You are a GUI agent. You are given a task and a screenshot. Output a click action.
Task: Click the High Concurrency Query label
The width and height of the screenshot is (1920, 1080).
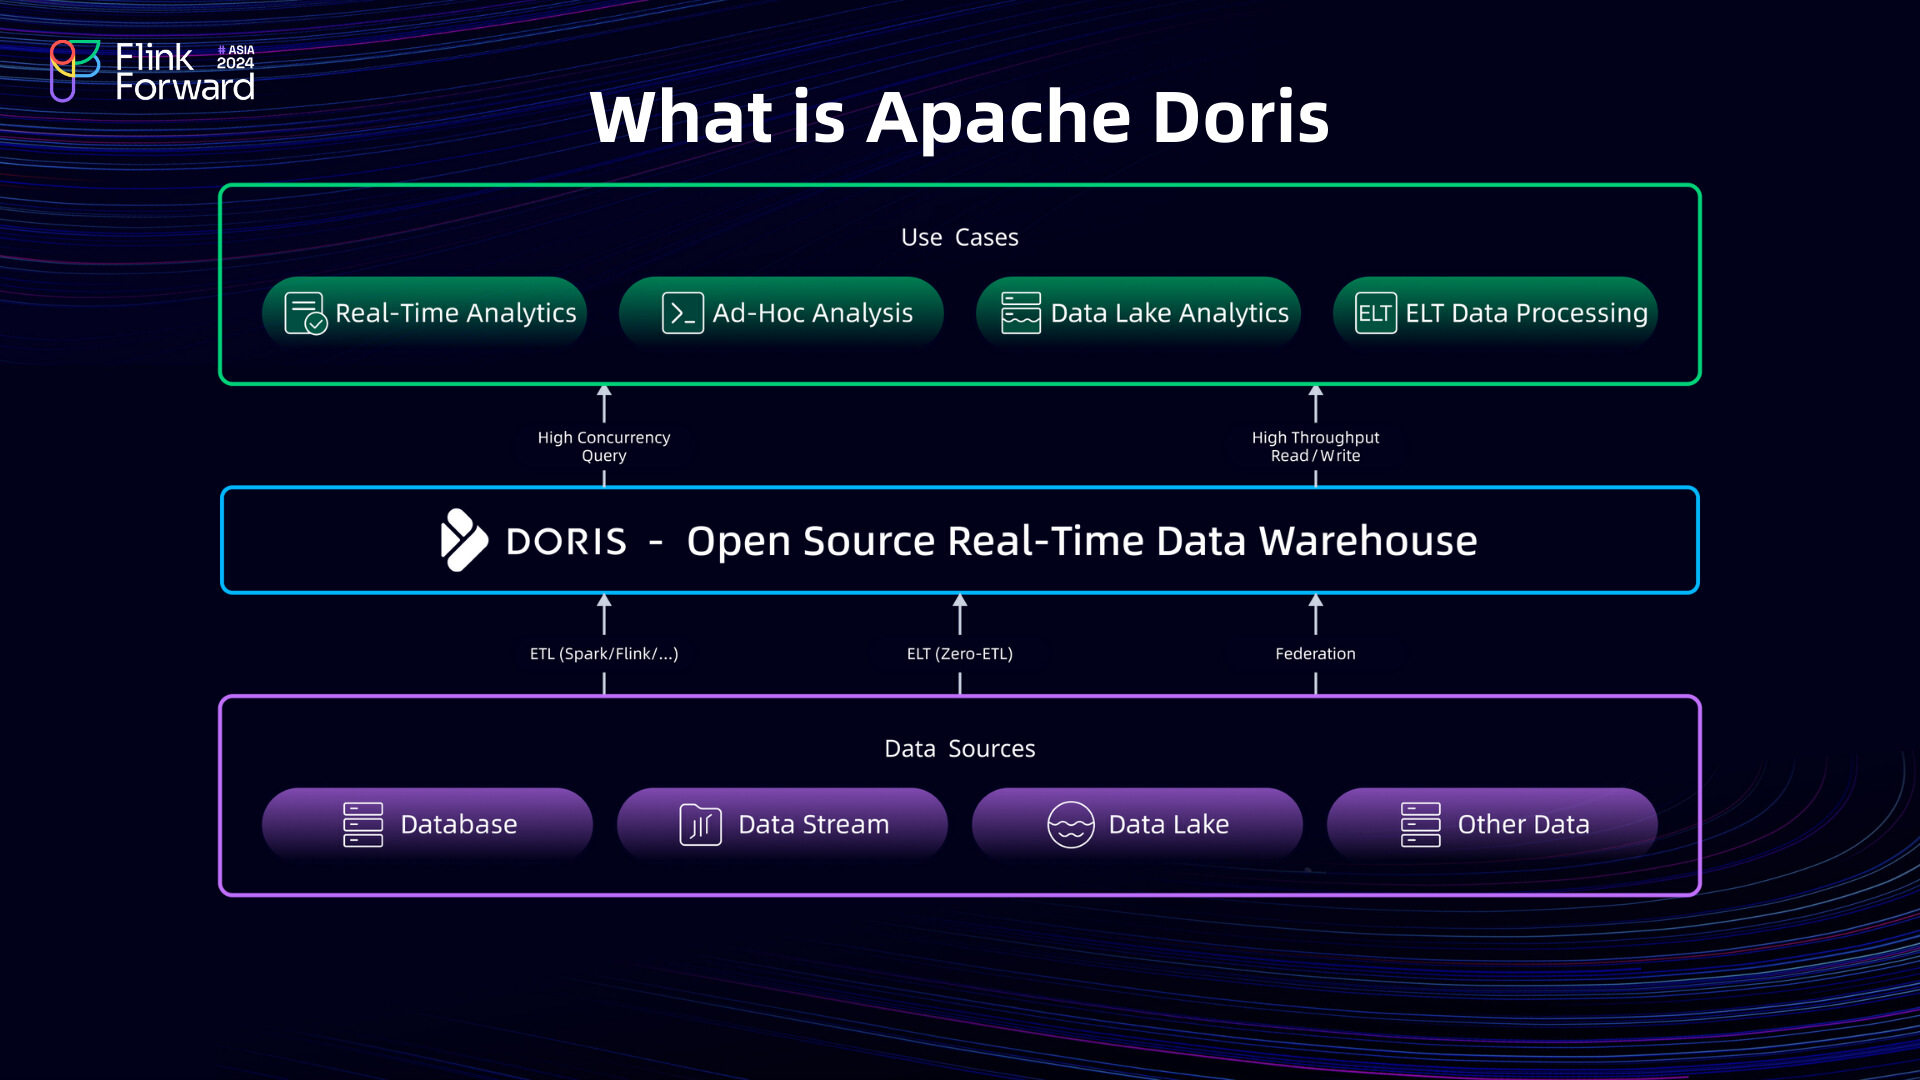603,446
